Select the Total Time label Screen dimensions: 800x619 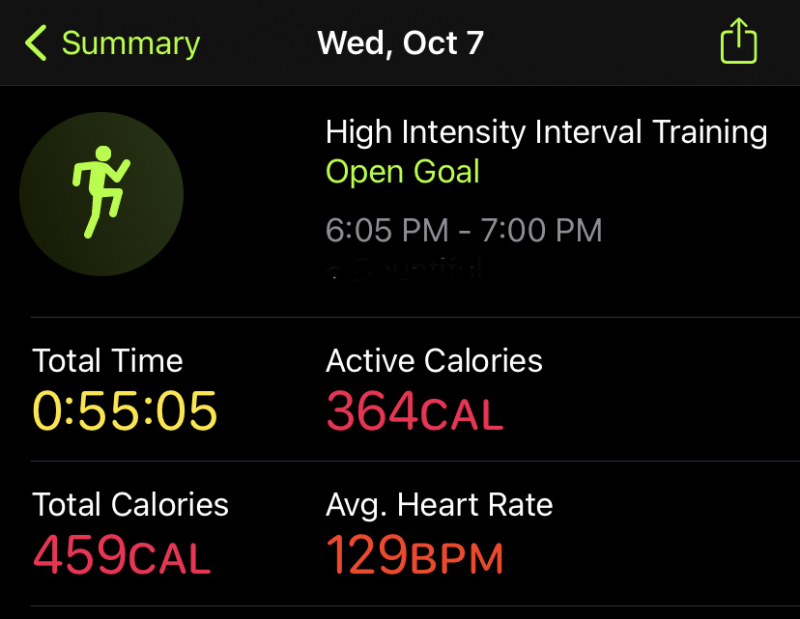(x=107, y=361)
